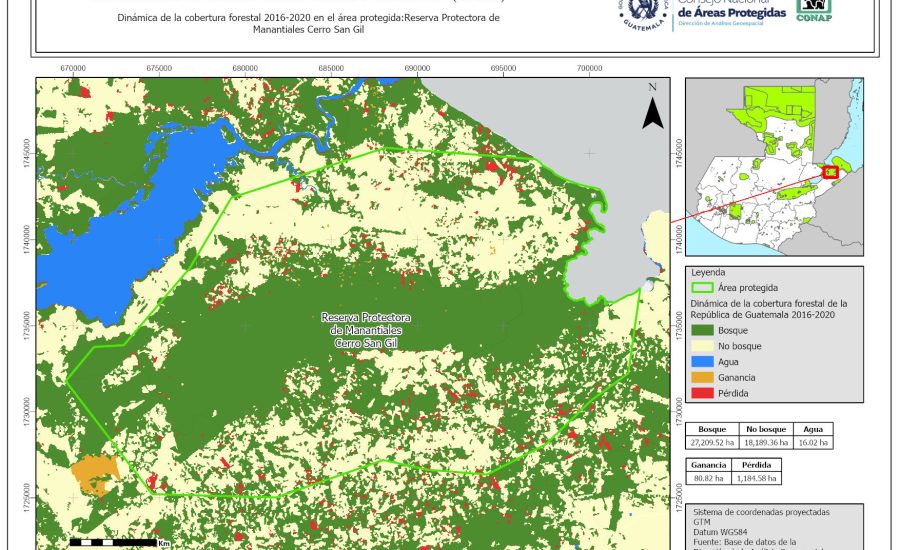Image resolution: width=900 pixels, height=550 pixels.
Task: Click the Reserva Protectora Cerro San Gil label
Action: point(366,330)
